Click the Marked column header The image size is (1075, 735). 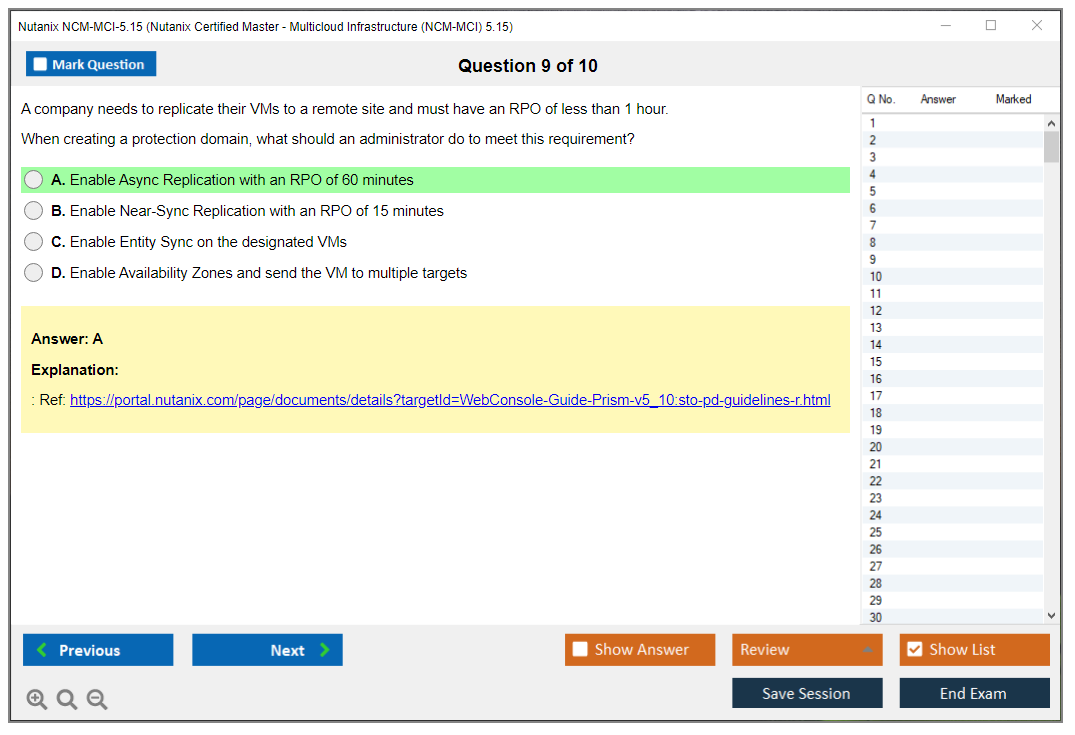pos(1013,99)
